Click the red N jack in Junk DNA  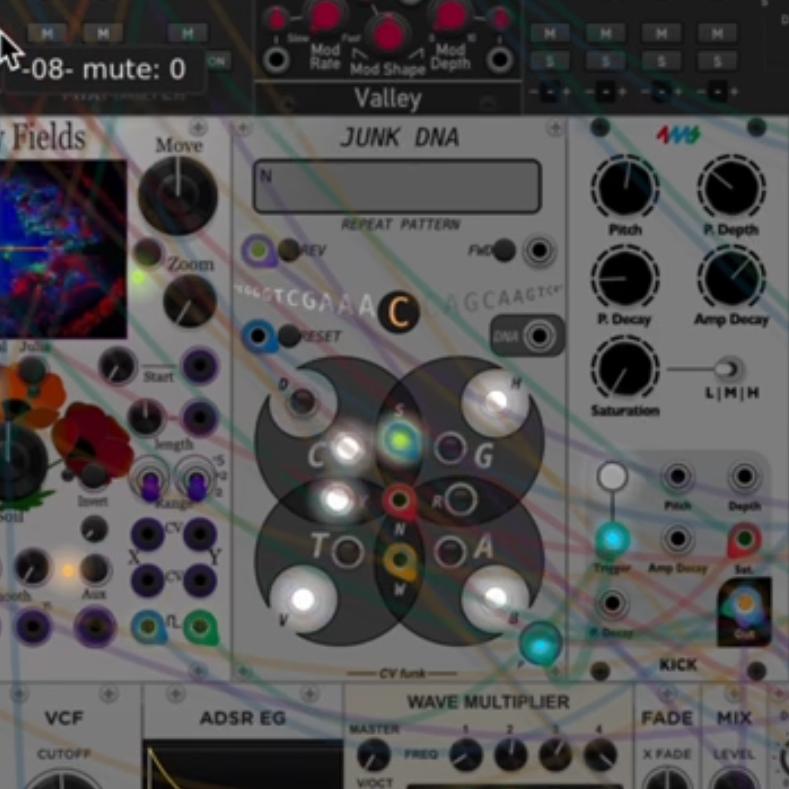point(400,497)
